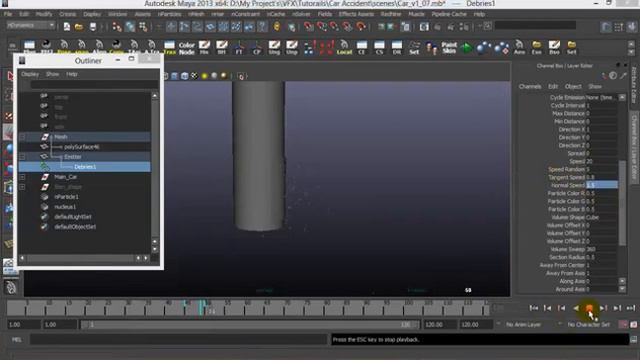Select nucleus1 in the Outliner

tap(65, 207)
